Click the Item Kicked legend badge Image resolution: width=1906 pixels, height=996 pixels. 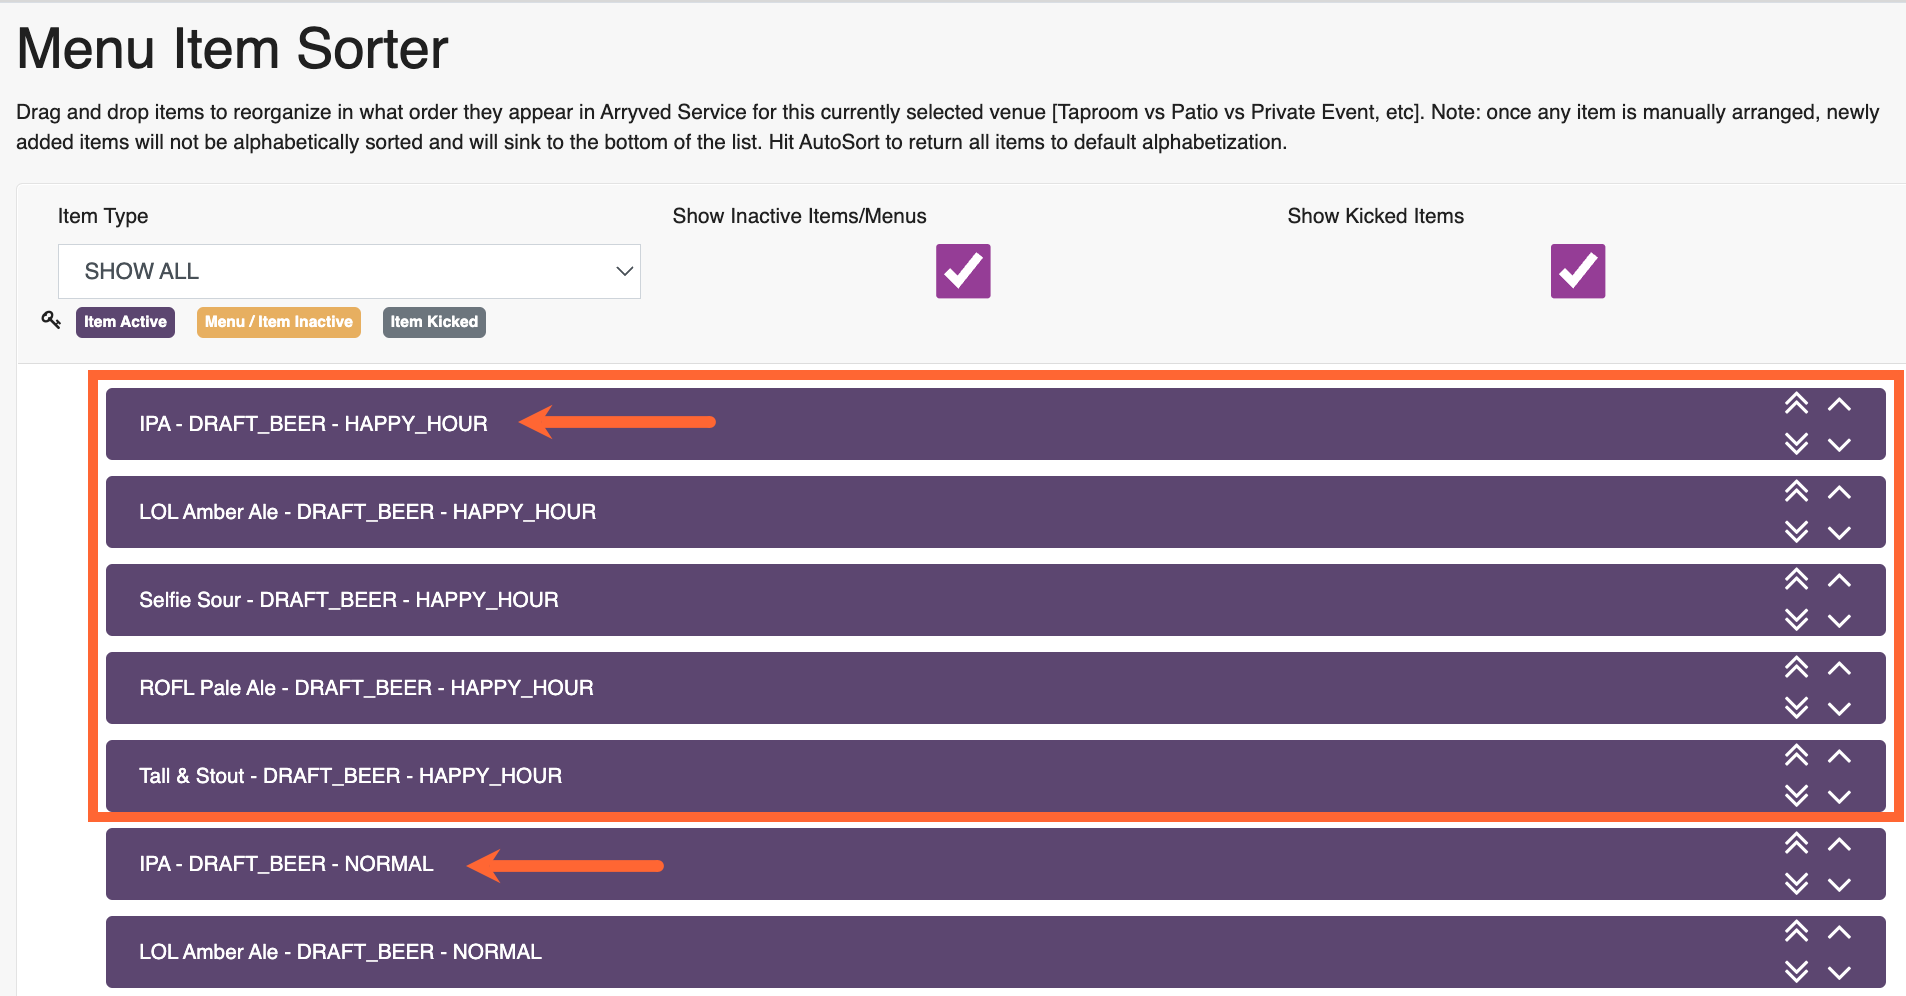pos(434,322)
